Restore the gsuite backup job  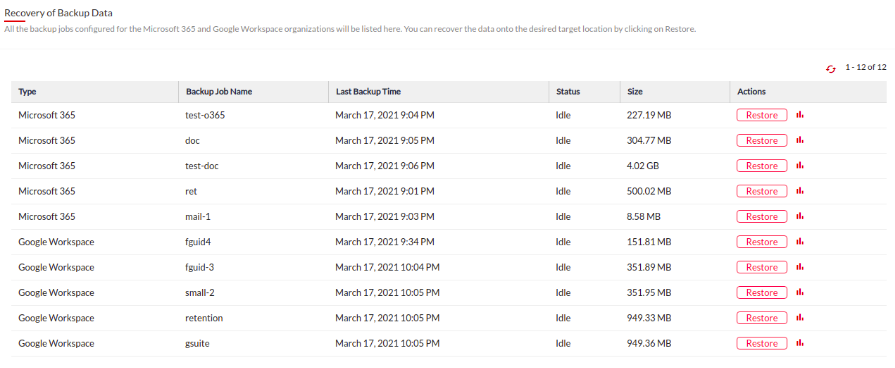(762, 343)
